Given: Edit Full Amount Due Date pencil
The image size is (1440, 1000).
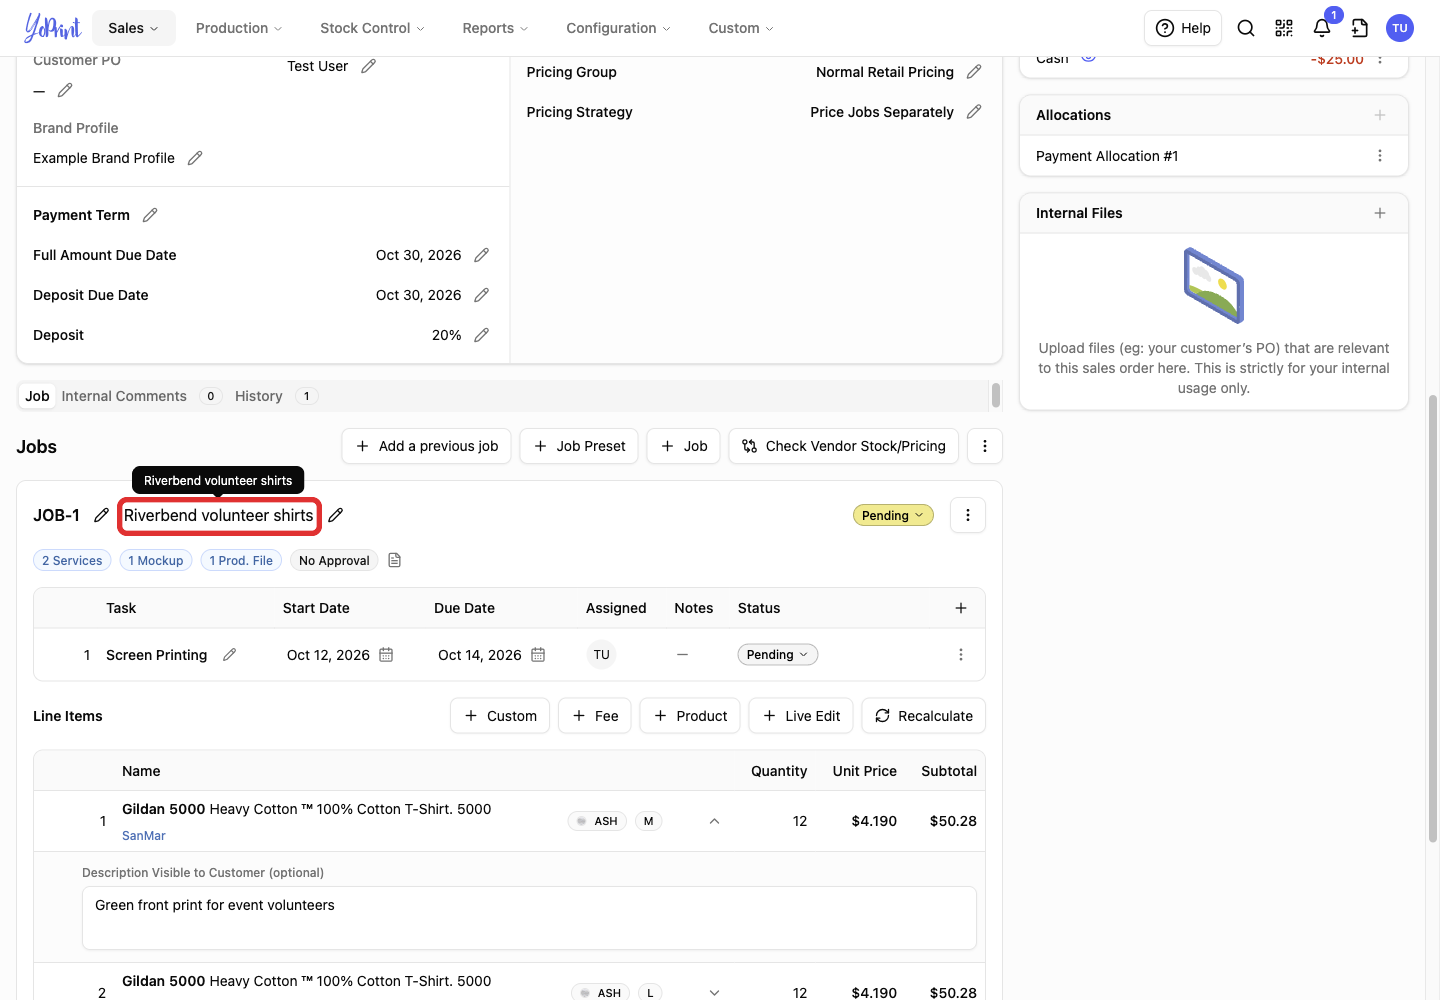Looking at the screenshot, I should point(481,255).
